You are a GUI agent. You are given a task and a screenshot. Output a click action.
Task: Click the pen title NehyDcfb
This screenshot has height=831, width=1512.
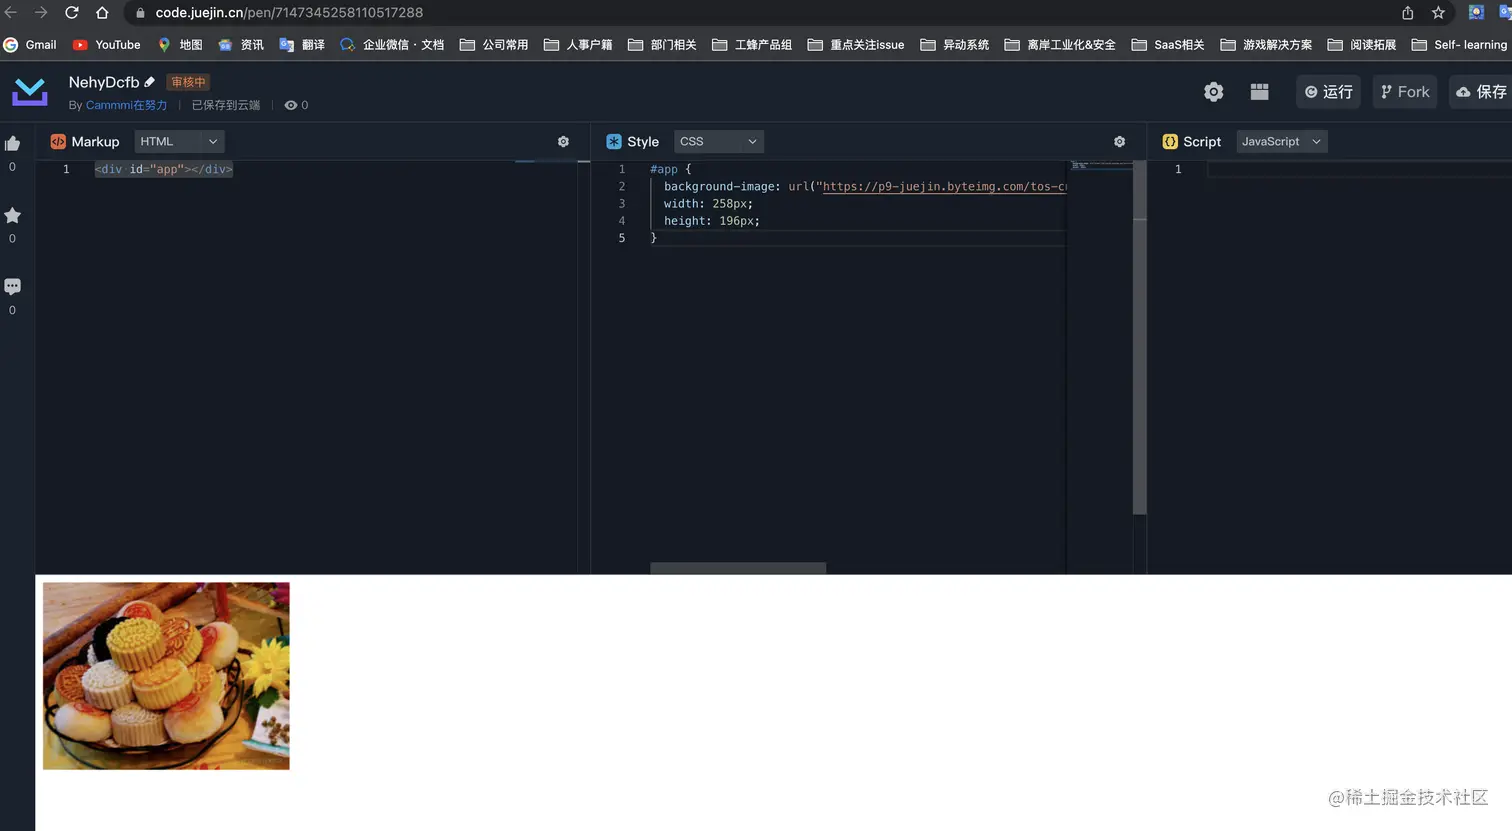click(x=104, y=82)
